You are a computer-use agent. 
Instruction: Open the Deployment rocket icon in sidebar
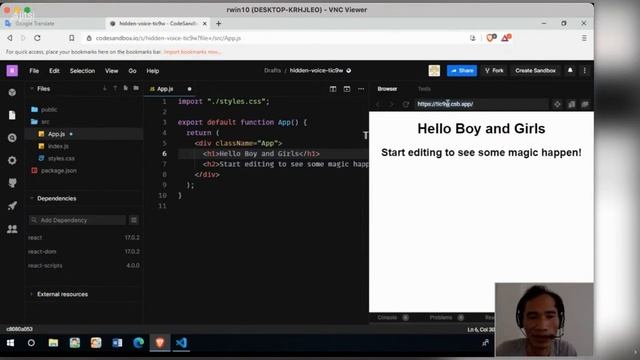(x=12, y=206)
